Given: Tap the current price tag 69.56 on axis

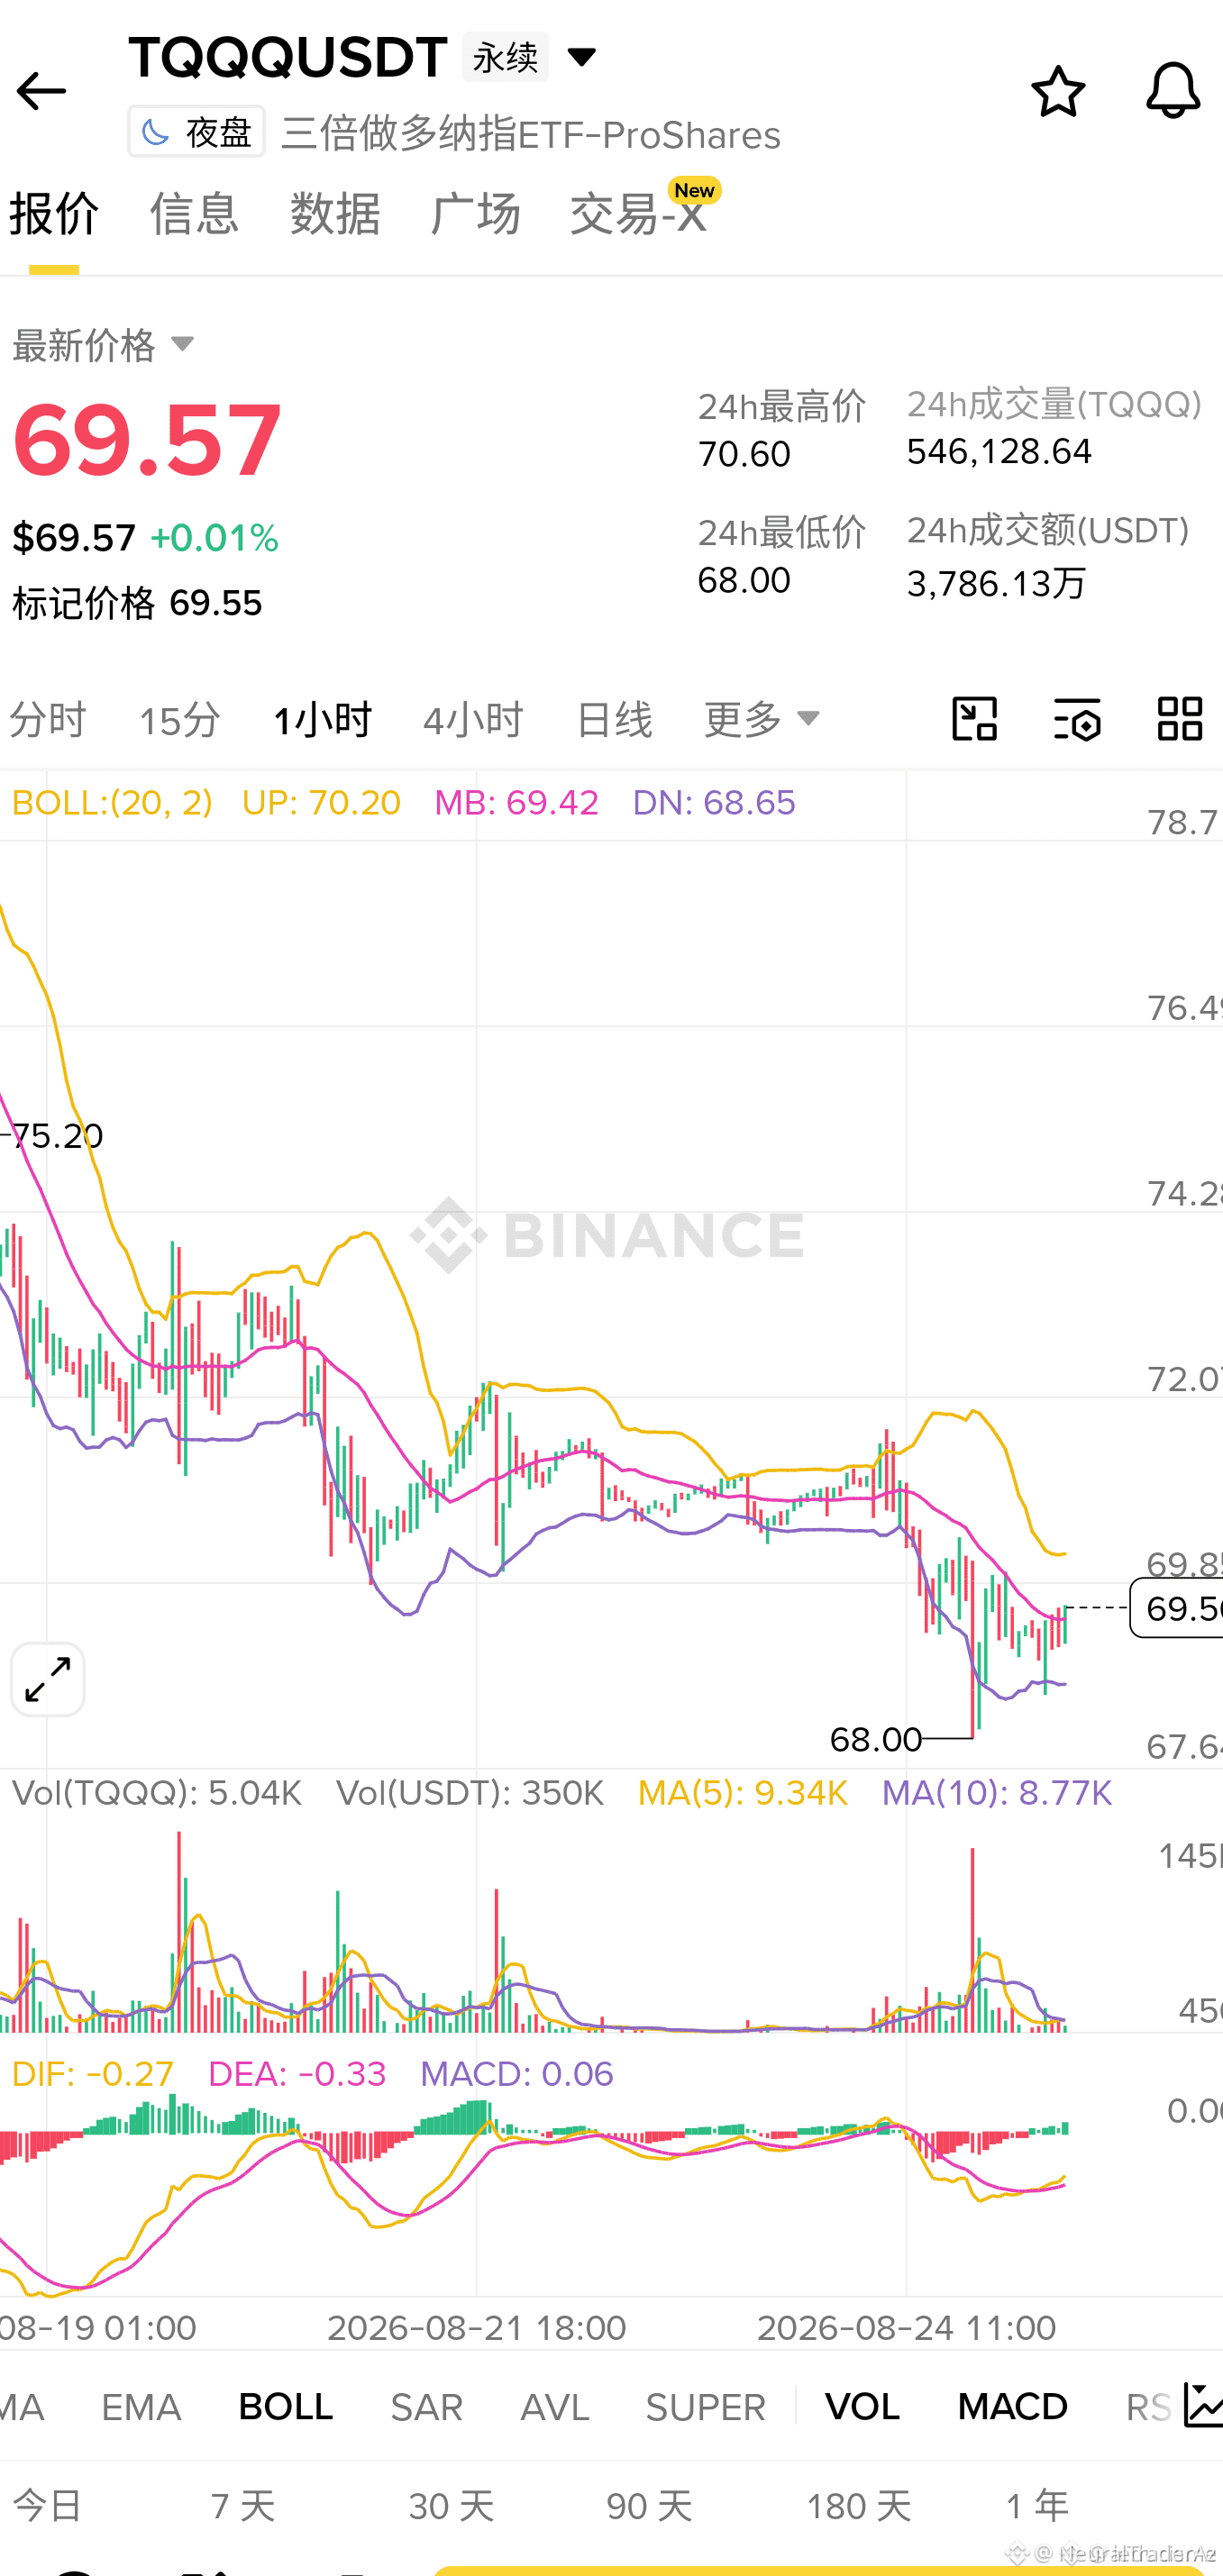Looking at the screenshot, I should click(x=1177, y=1608).
